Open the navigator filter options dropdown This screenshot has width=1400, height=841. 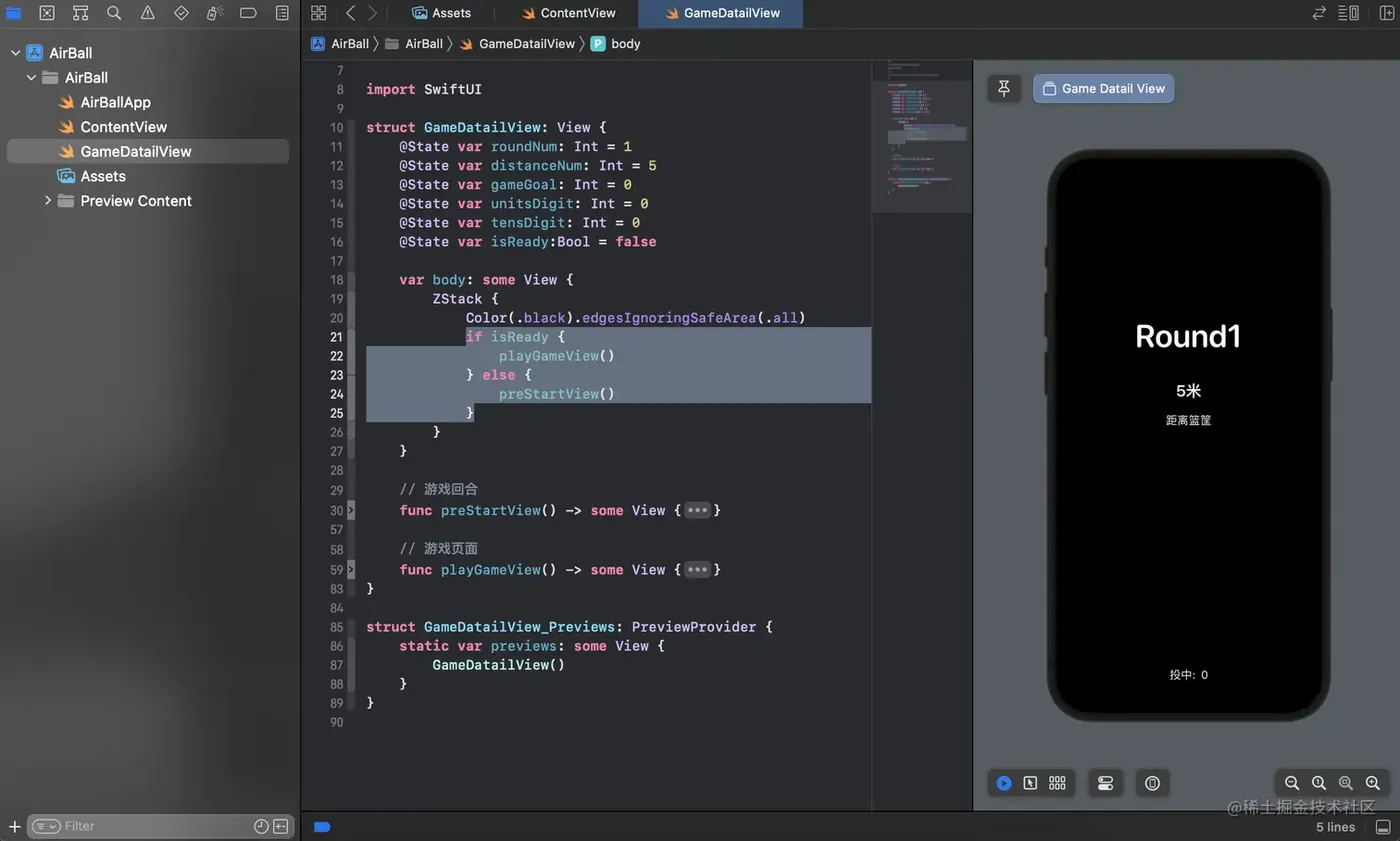pyautogui.click(x=46, y=826)
